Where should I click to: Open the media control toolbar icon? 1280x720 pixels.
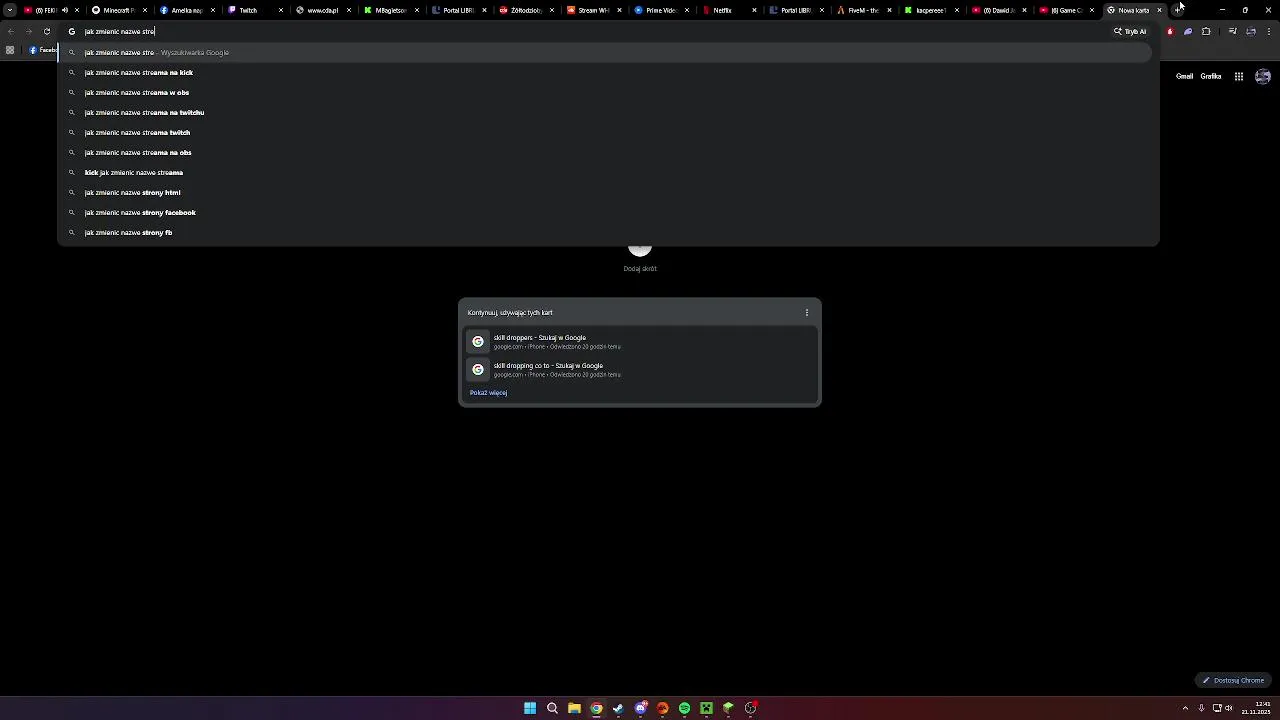pos(1232,31)
